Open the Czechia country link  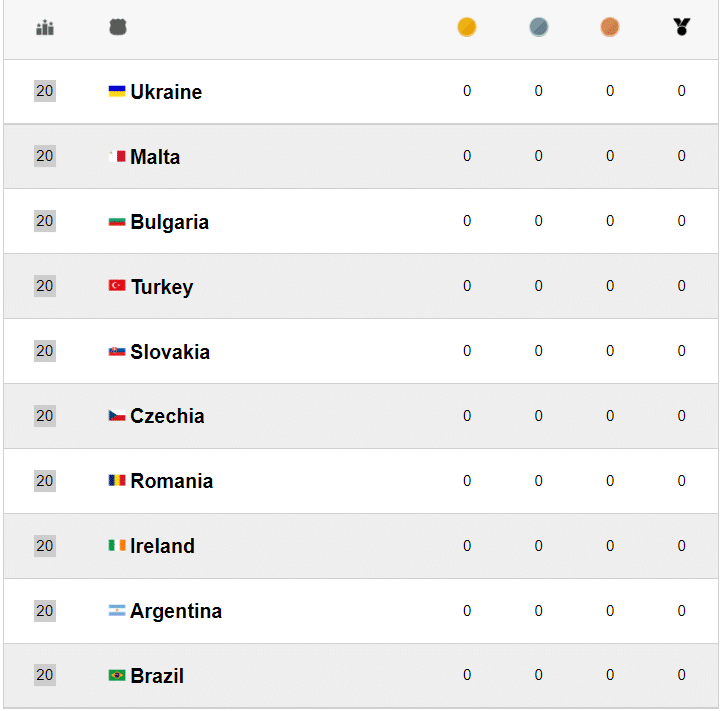pos(167,417)
